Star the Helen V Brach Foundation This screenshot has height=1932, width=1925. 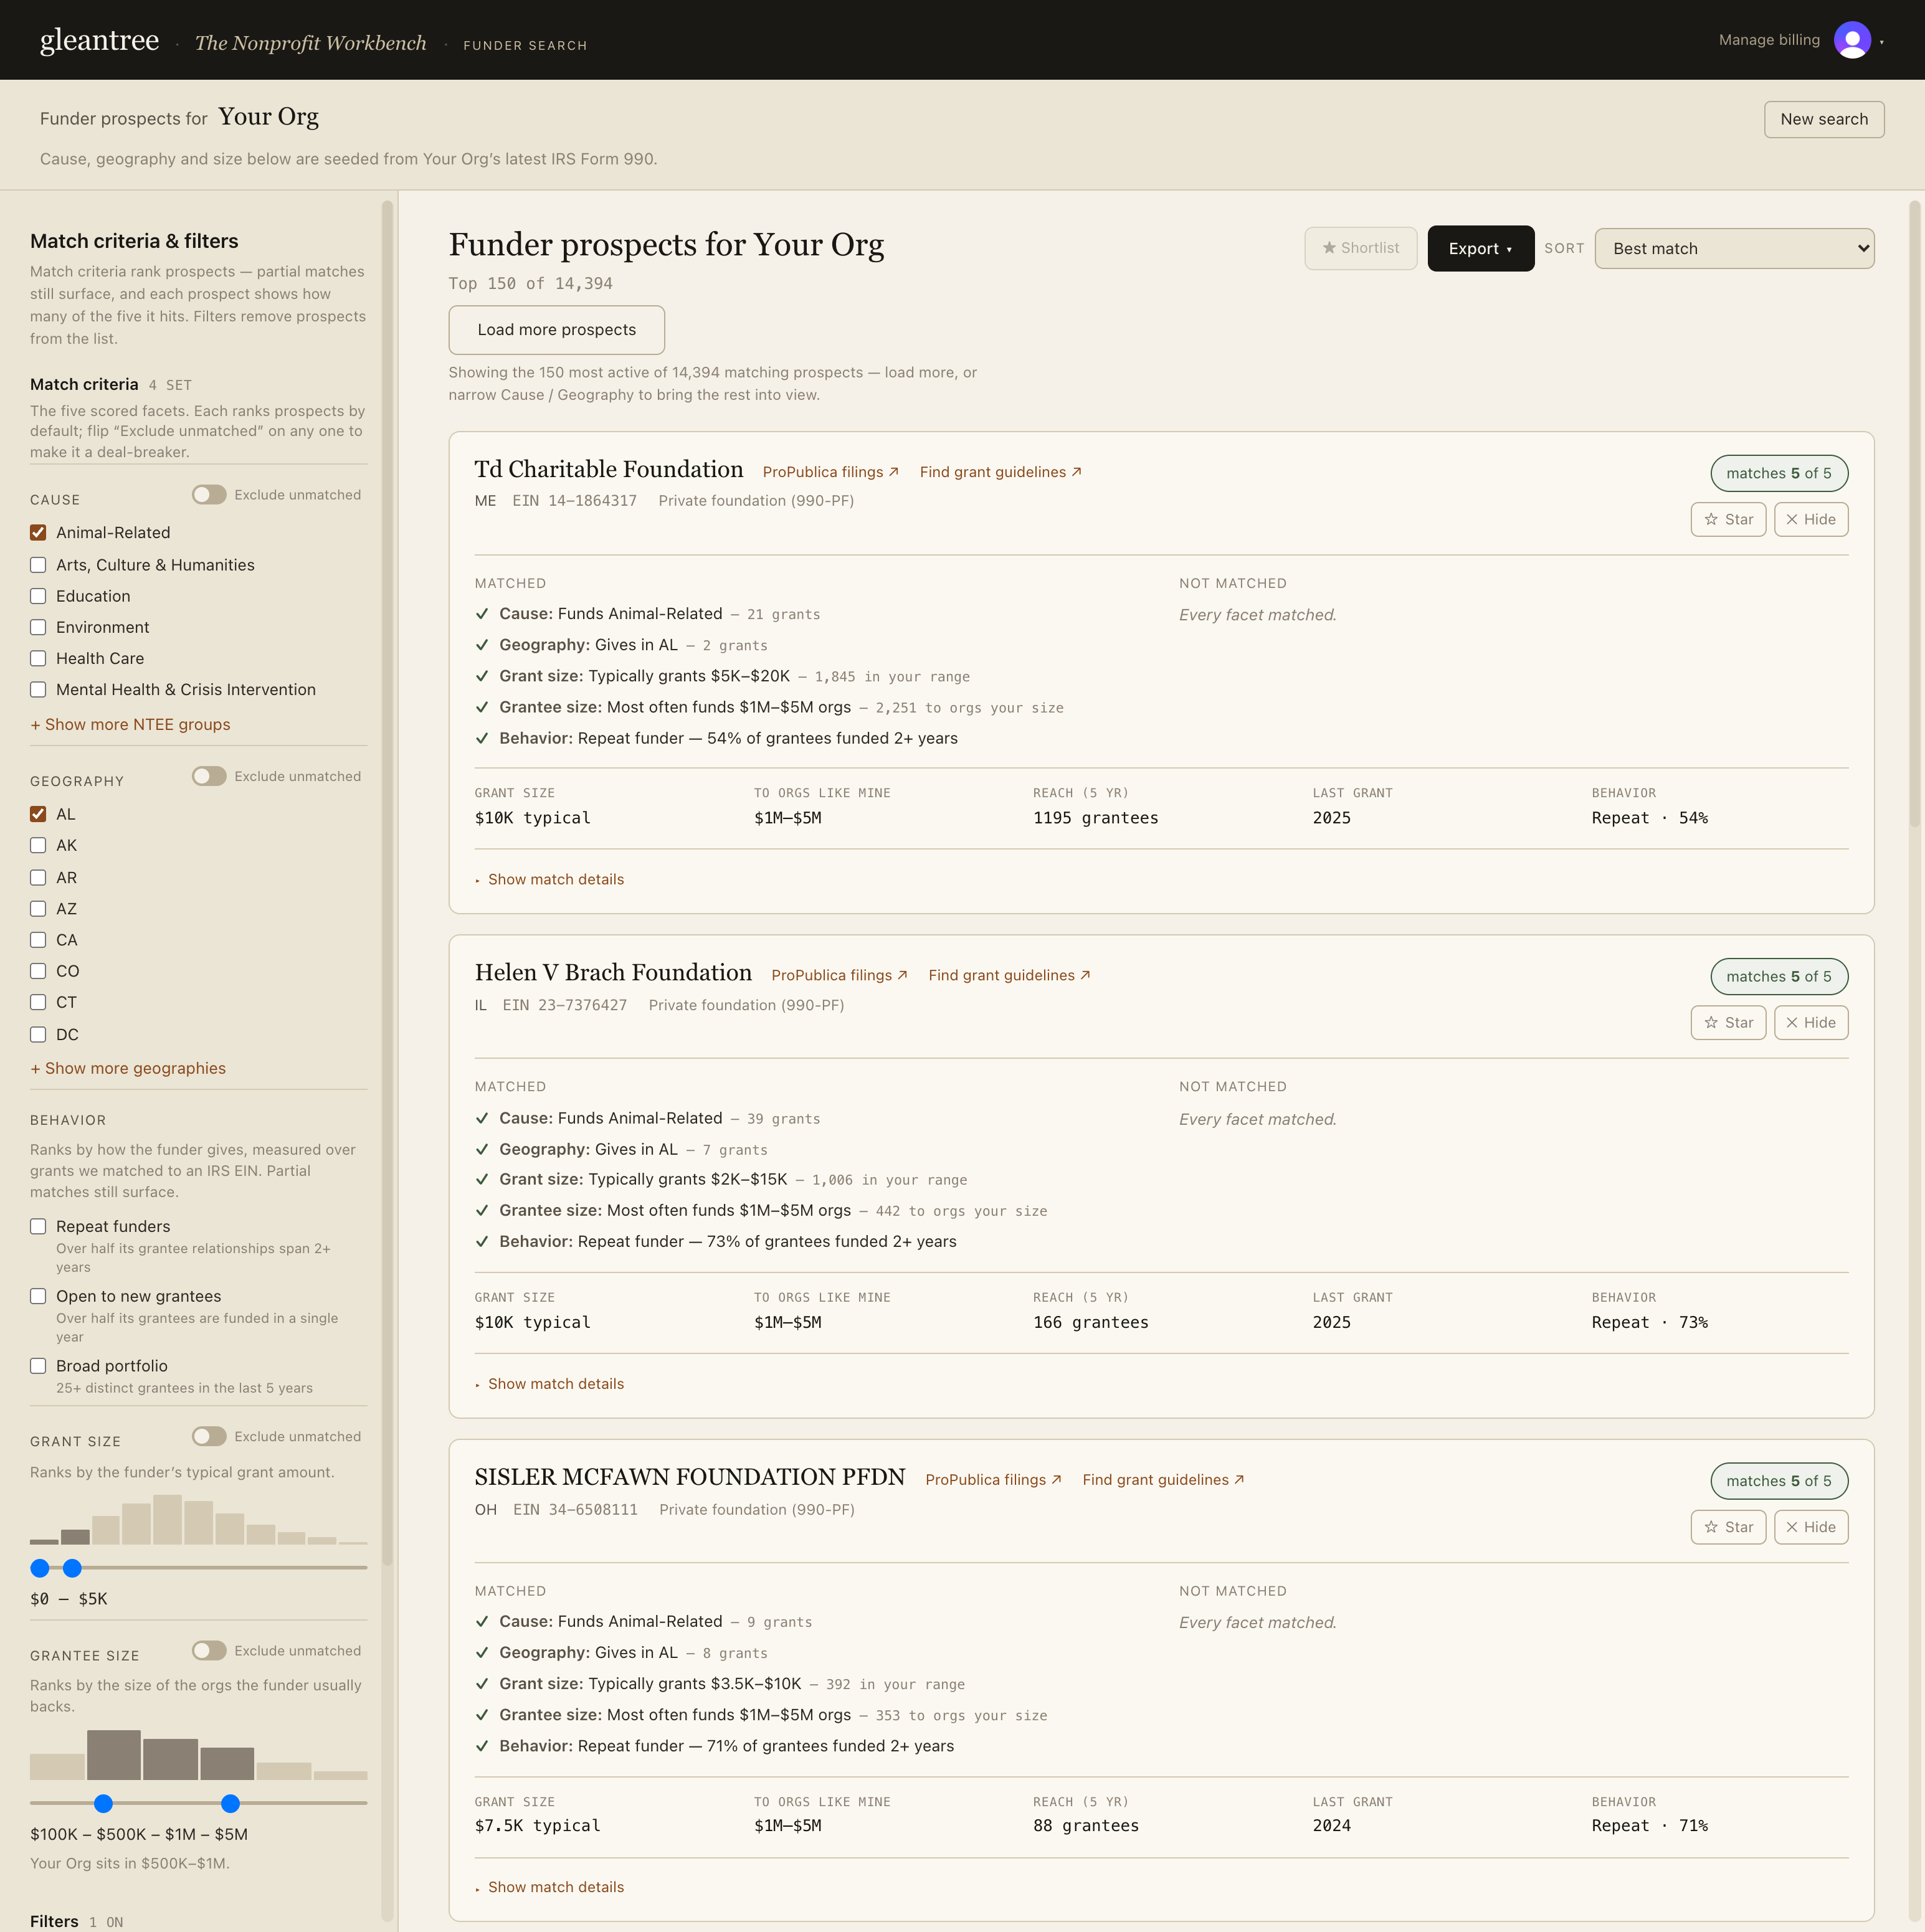pos(1728,1022)
